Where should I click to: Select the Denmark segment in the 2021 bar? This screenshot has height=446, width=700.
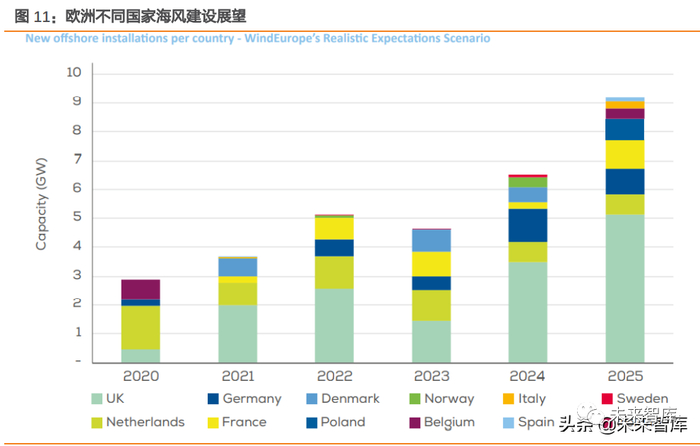[x=238, y=267]
